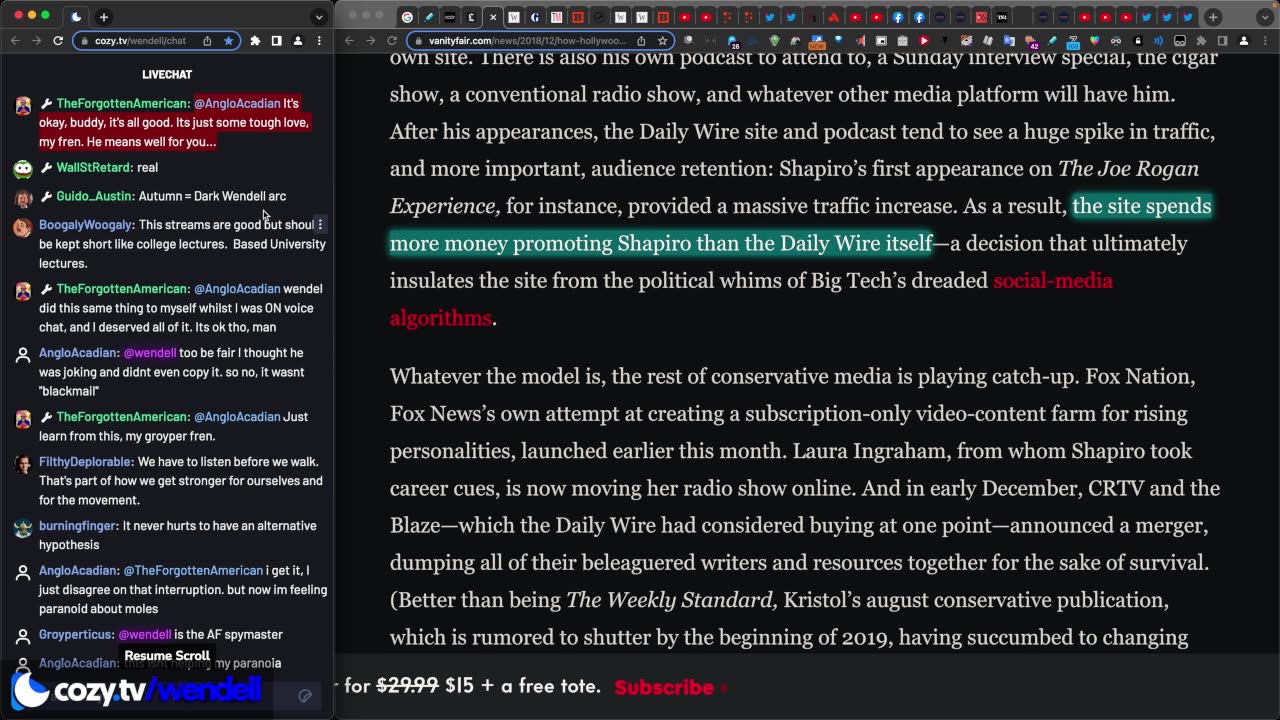The width and height of the screenshot is (1280, 720).
Task: Open the padlock extension
Action: point(1137,41)
